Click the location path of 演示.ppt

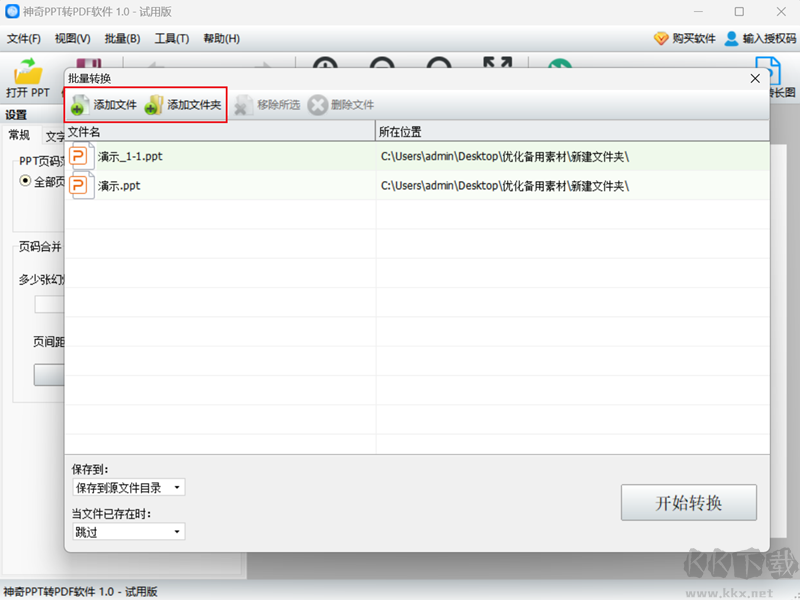click(x=505, y=186)
